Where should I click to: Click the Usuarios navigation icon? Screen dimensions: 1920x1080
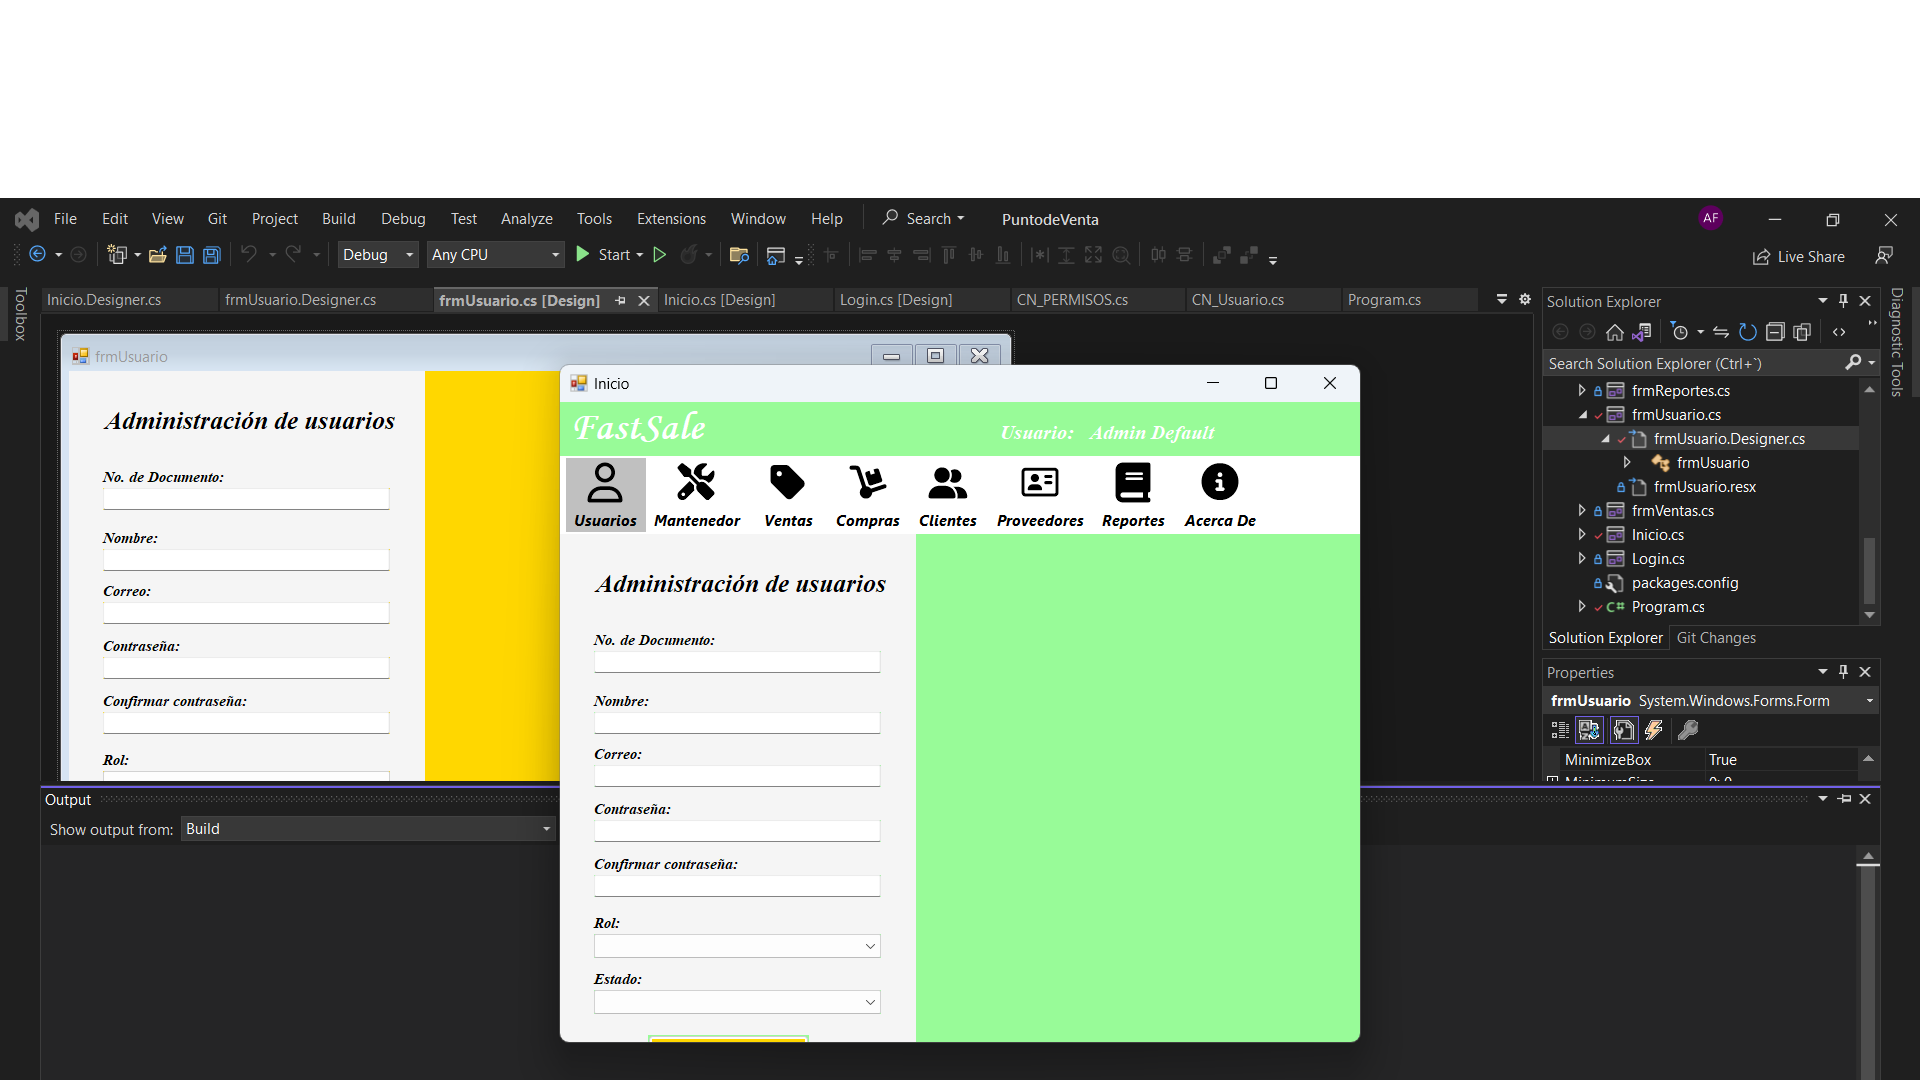pyautogui.click(x=604, y=495)
